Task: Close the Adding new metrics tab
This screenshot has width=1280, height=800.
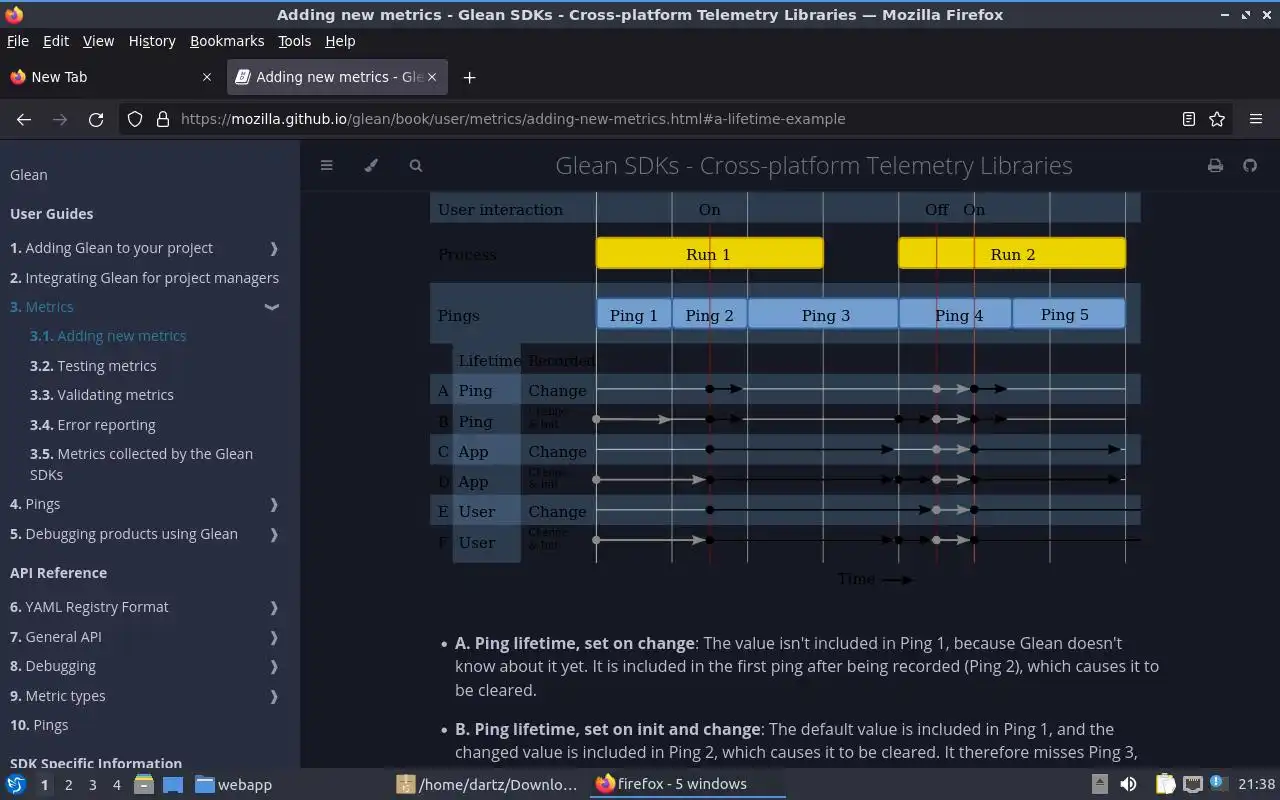Action: (433, 77)
